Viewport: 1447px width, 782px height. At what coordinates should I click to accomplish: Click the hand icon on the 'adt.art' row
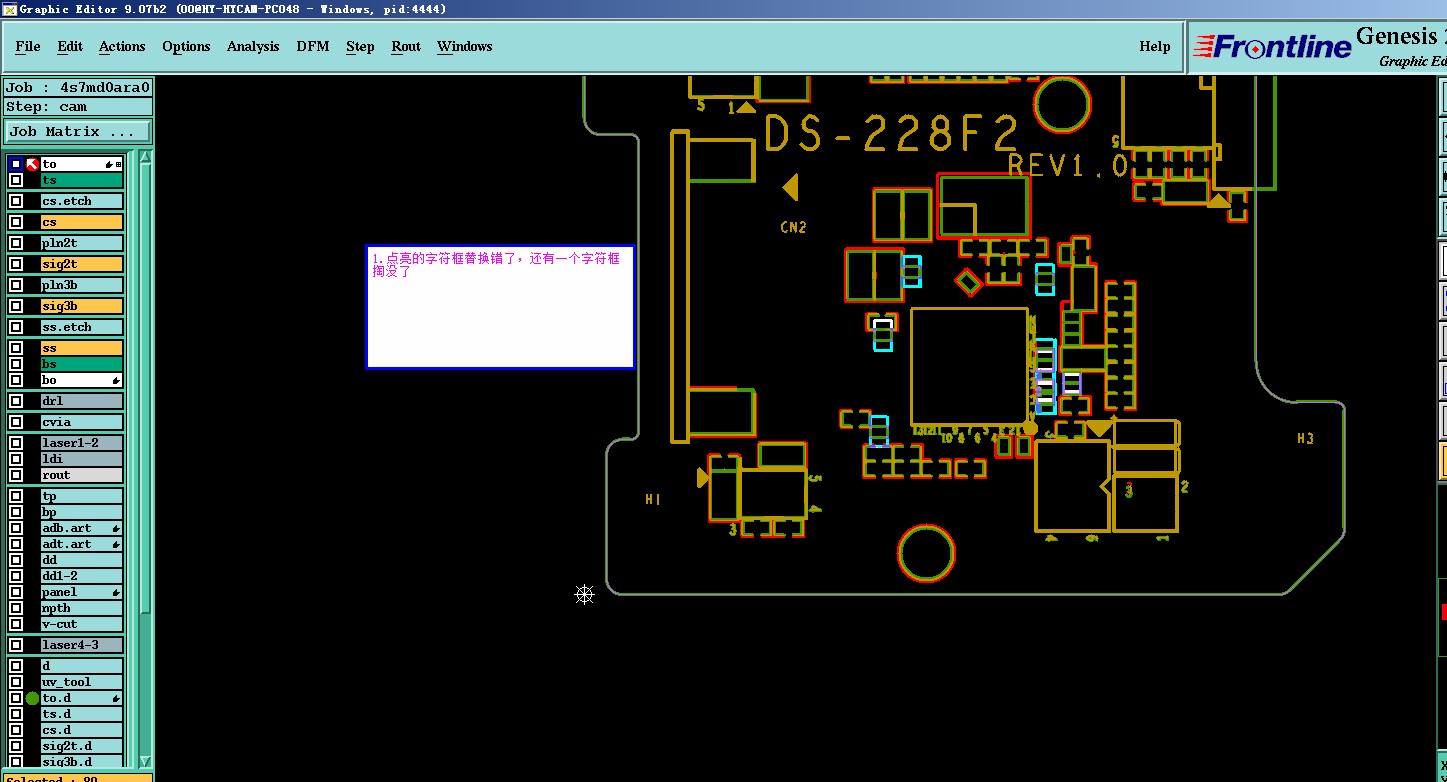[x=116, y=544]
